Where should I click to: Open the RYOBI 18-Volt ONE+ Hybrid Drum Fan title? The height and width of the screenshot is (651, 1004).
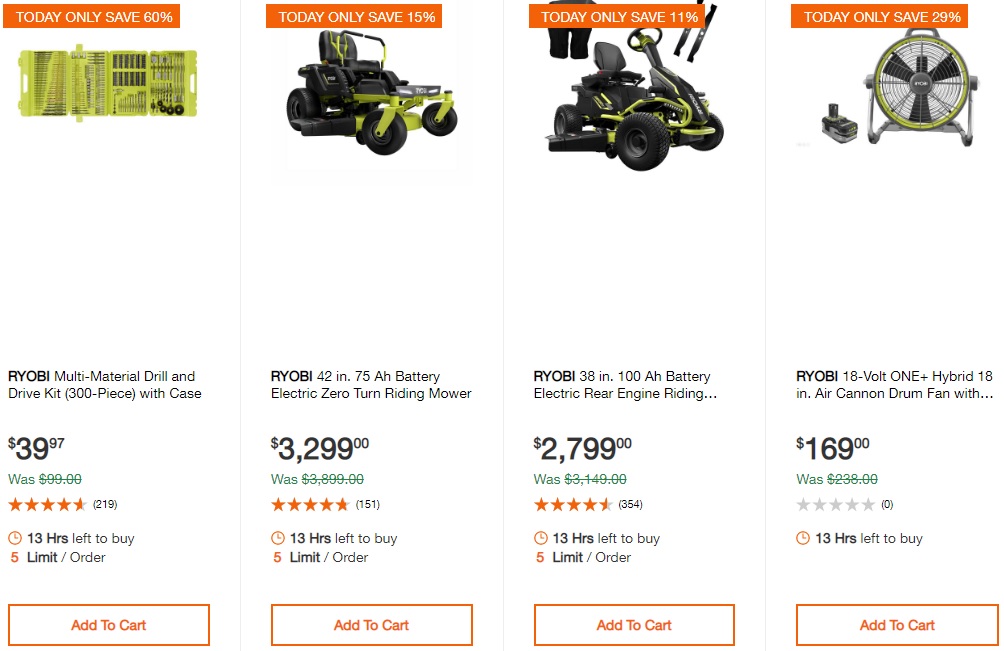pyautogui.click(x=895, y=385)
